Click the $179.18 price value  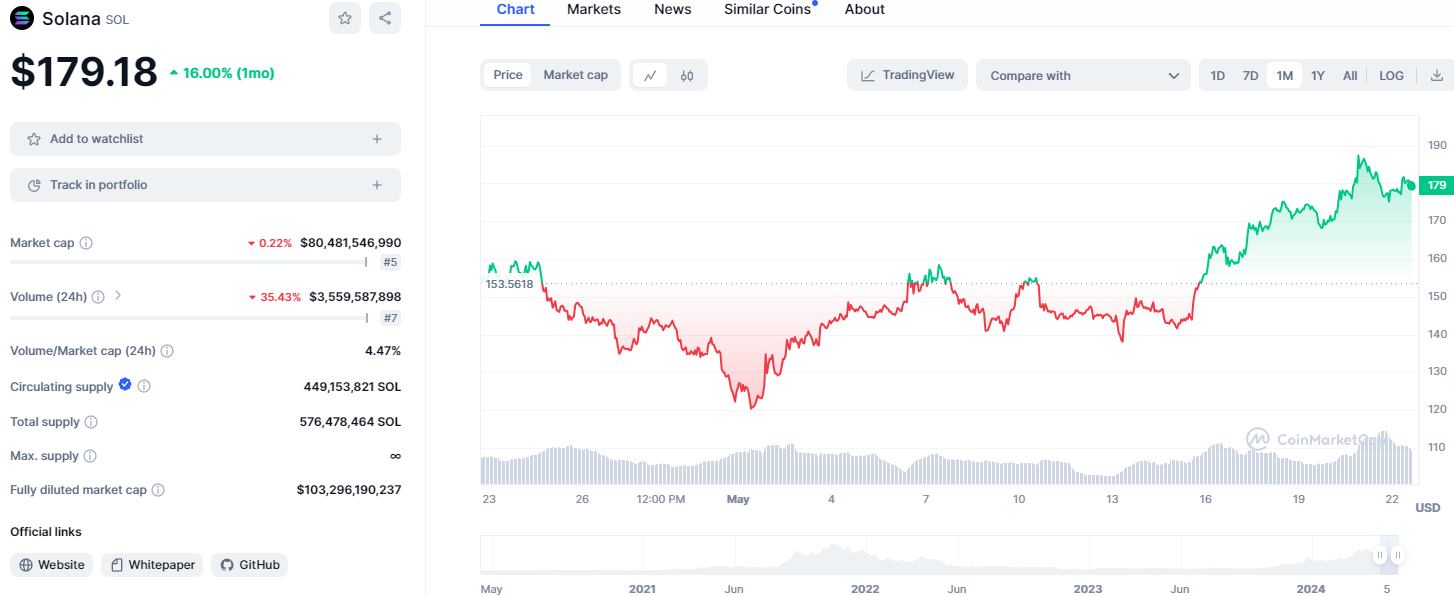tap(84, 72)
